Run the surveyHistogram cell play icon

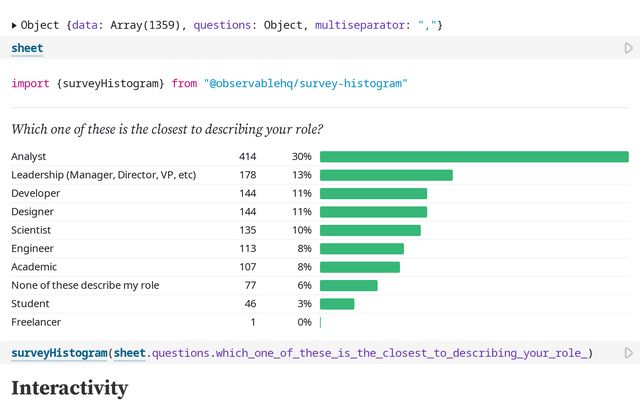coord(628,353)
